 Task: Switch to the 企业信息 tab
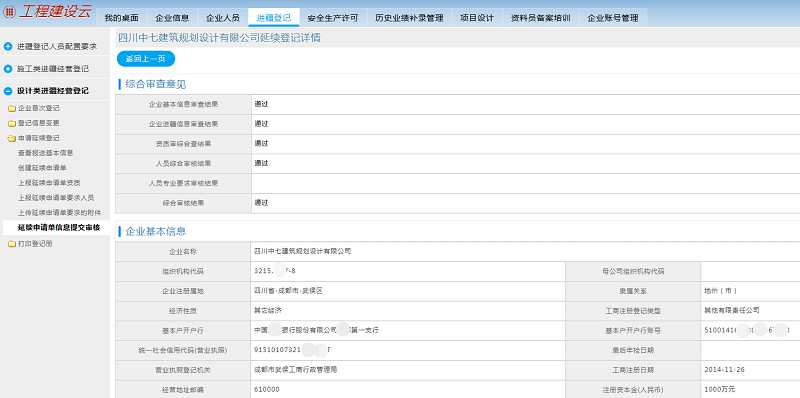click(172, 18)
